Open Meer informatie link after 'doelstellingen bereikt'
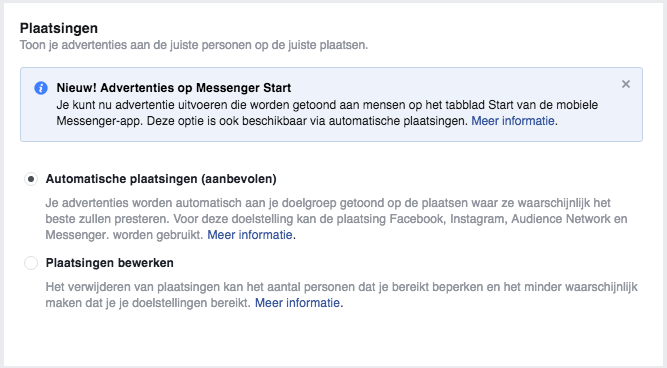The height and width of the screenshot is (368, 667). [297, 303]
